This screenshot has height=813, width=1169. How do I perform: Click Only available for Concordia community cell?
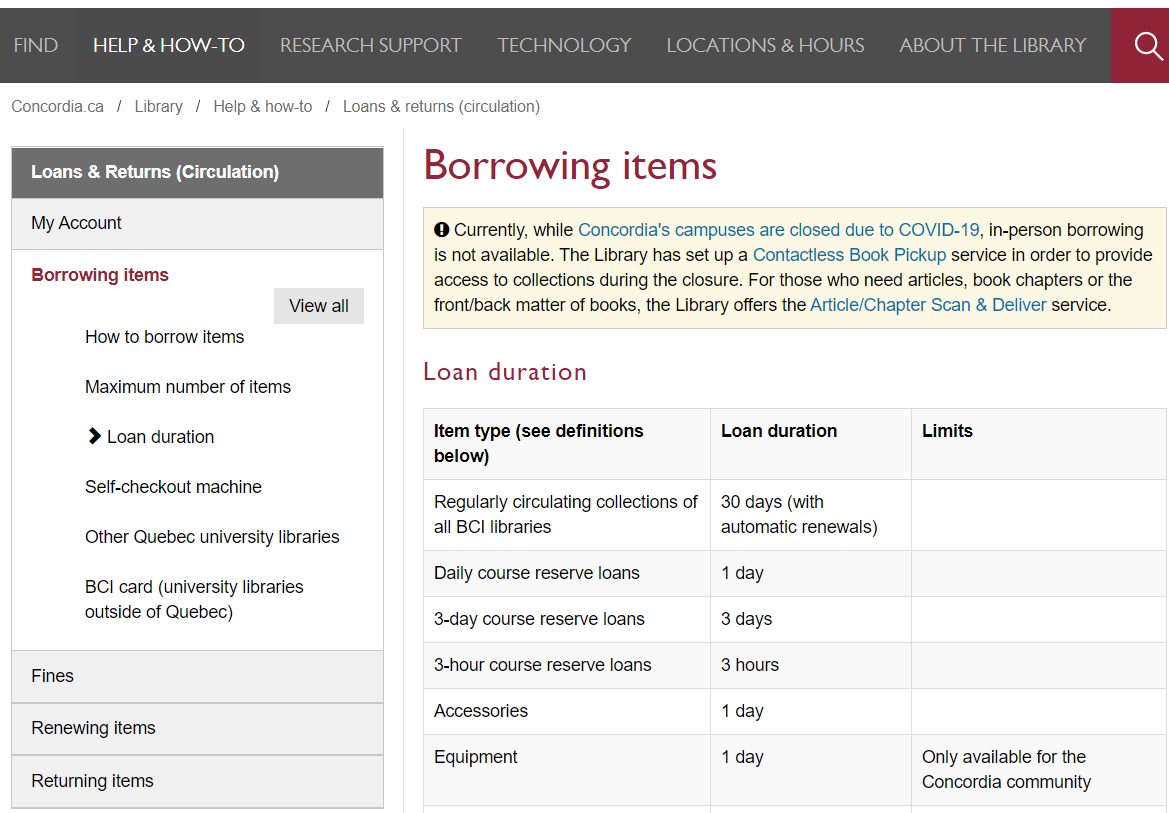coord(1039,770)
